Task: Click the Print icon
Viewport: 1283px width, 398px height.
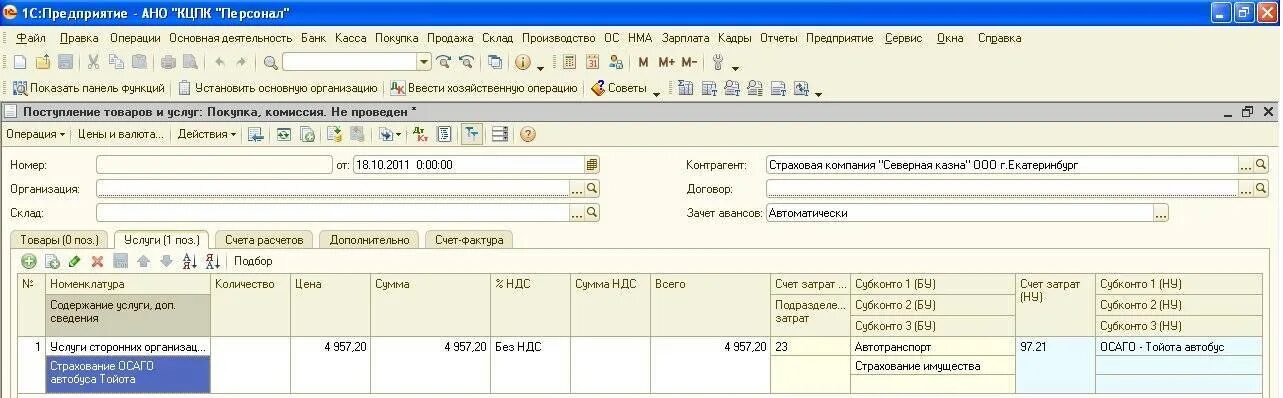Action: point(169,62)
